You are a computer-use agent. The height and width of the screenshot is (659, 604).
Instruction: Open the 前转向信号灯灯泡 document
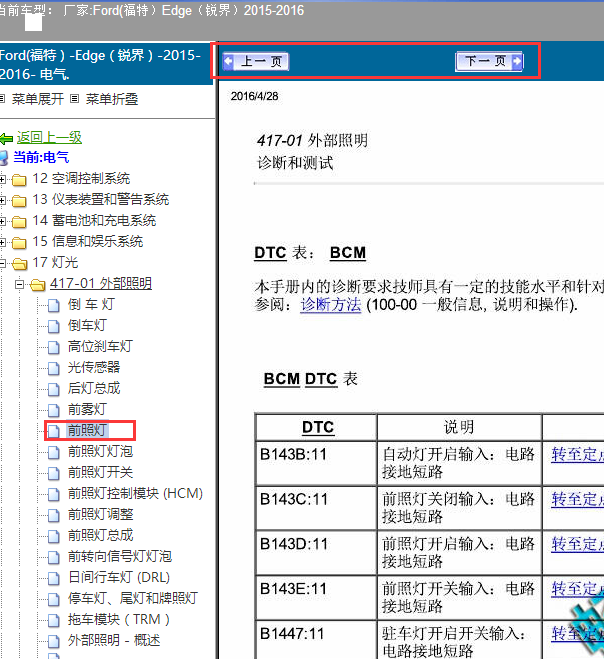coord(120,557)
